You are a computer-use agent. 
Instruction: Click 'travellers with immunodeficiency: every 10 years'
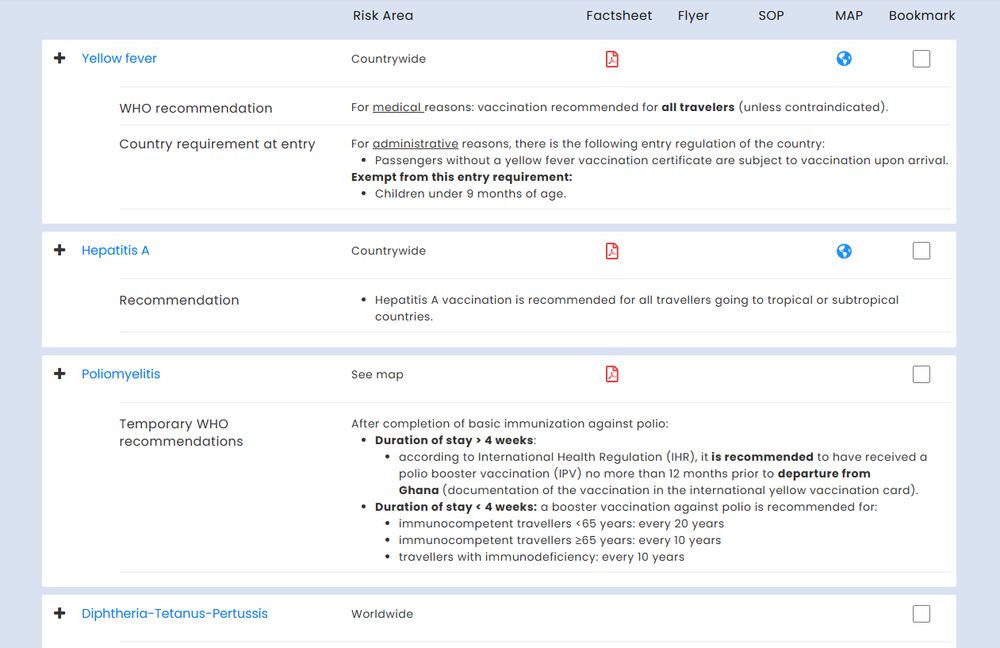pos(541,557)
